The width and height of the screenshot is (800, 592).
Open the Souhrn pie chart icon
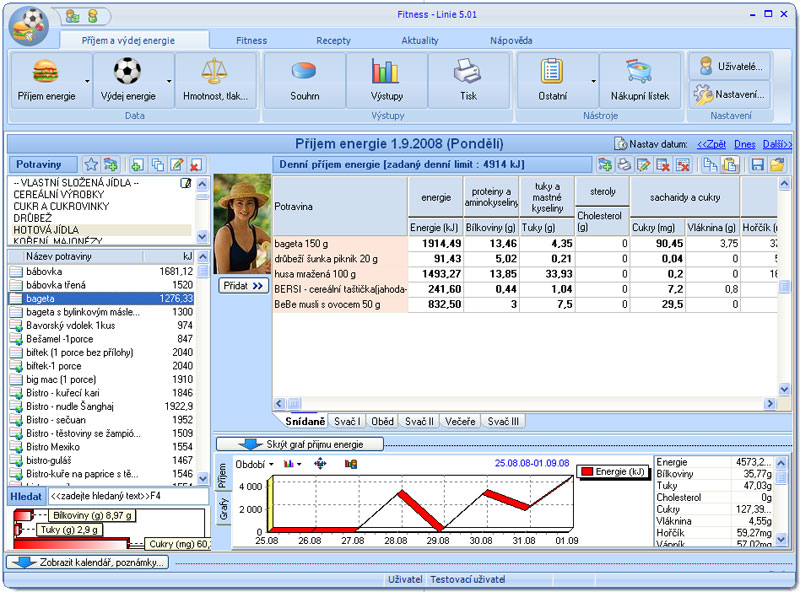click(304, 71)
